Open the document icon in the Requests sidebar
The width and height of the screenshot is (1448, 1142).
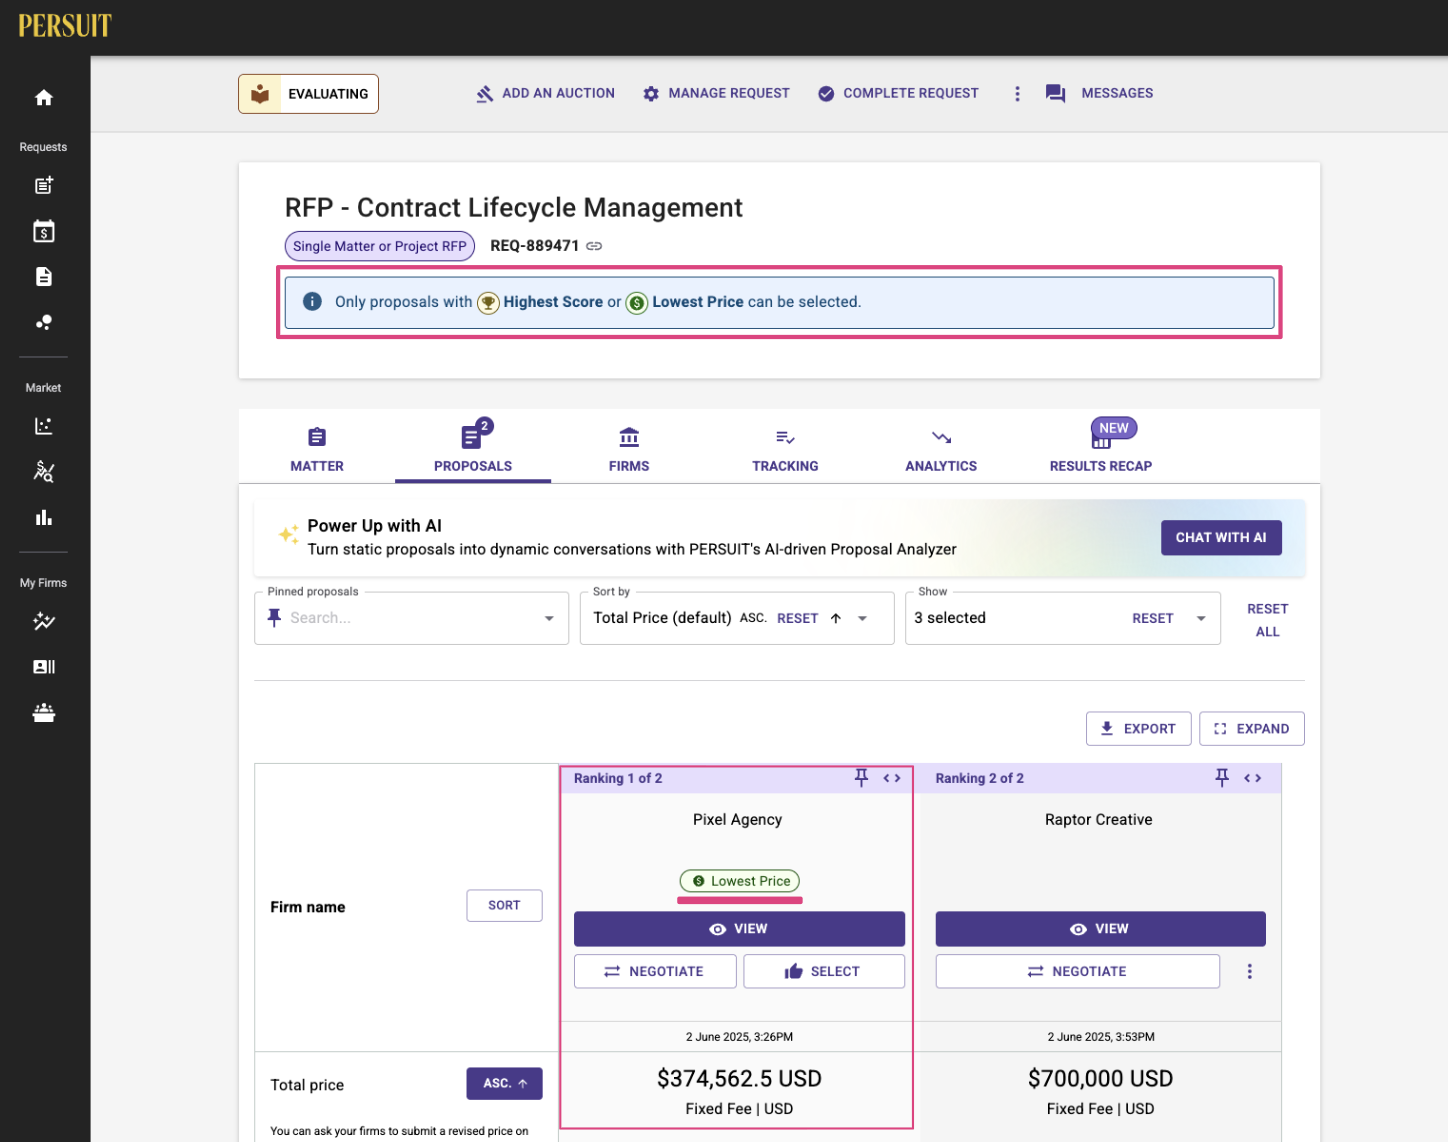tap(43, 277)
